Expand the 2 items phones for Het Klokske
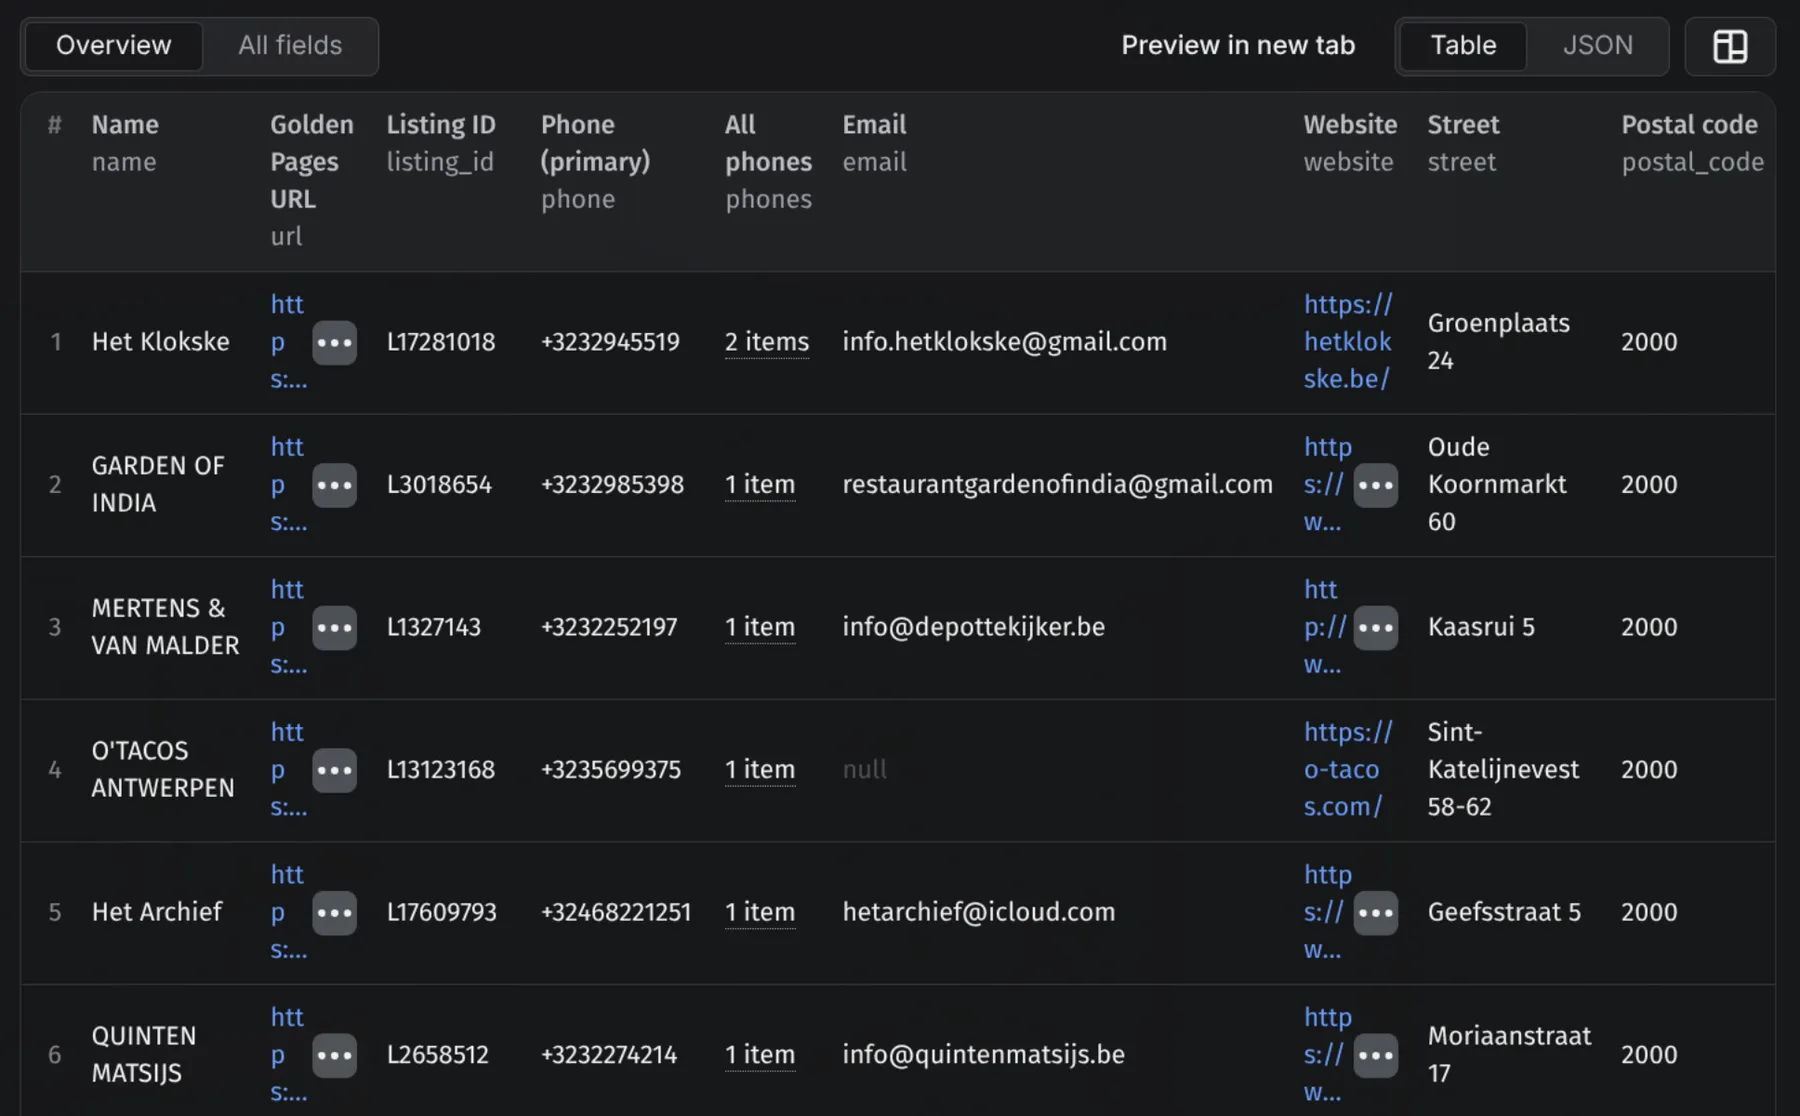1800x1116 pixels. click(x=767, y=342)
